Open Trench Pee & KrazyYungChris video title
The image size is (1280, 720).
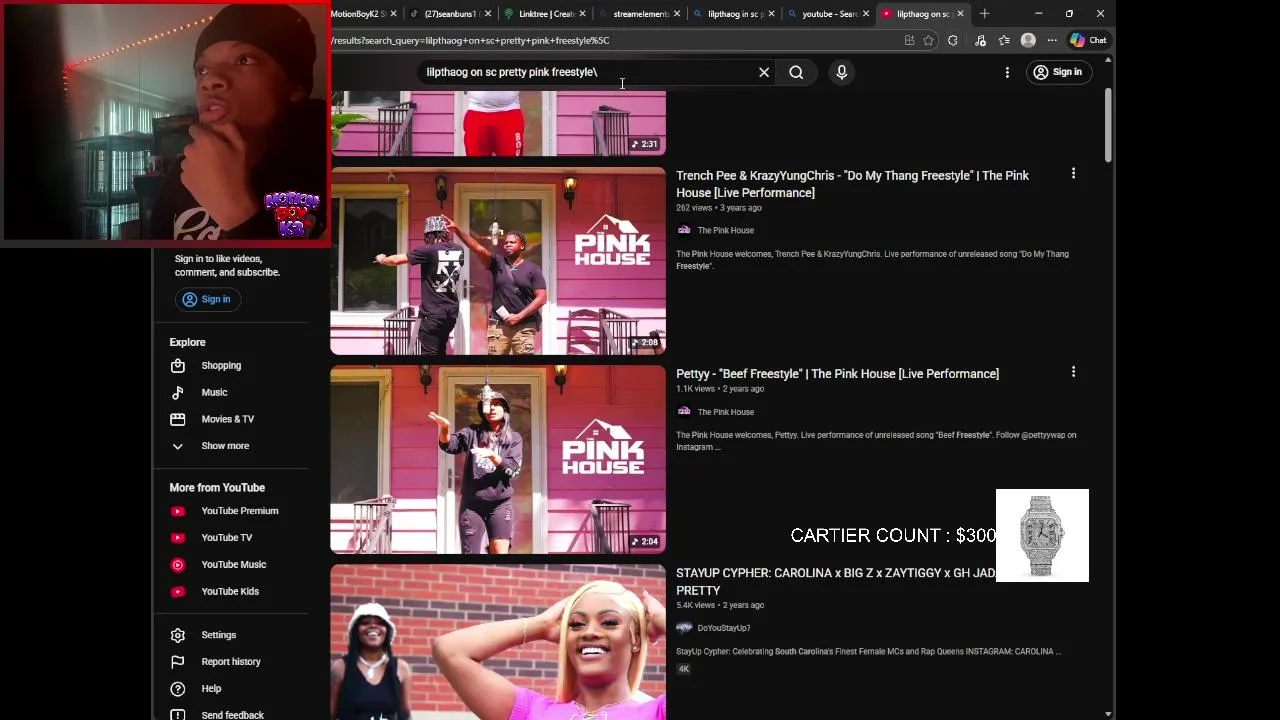click(x=852, y=184)
